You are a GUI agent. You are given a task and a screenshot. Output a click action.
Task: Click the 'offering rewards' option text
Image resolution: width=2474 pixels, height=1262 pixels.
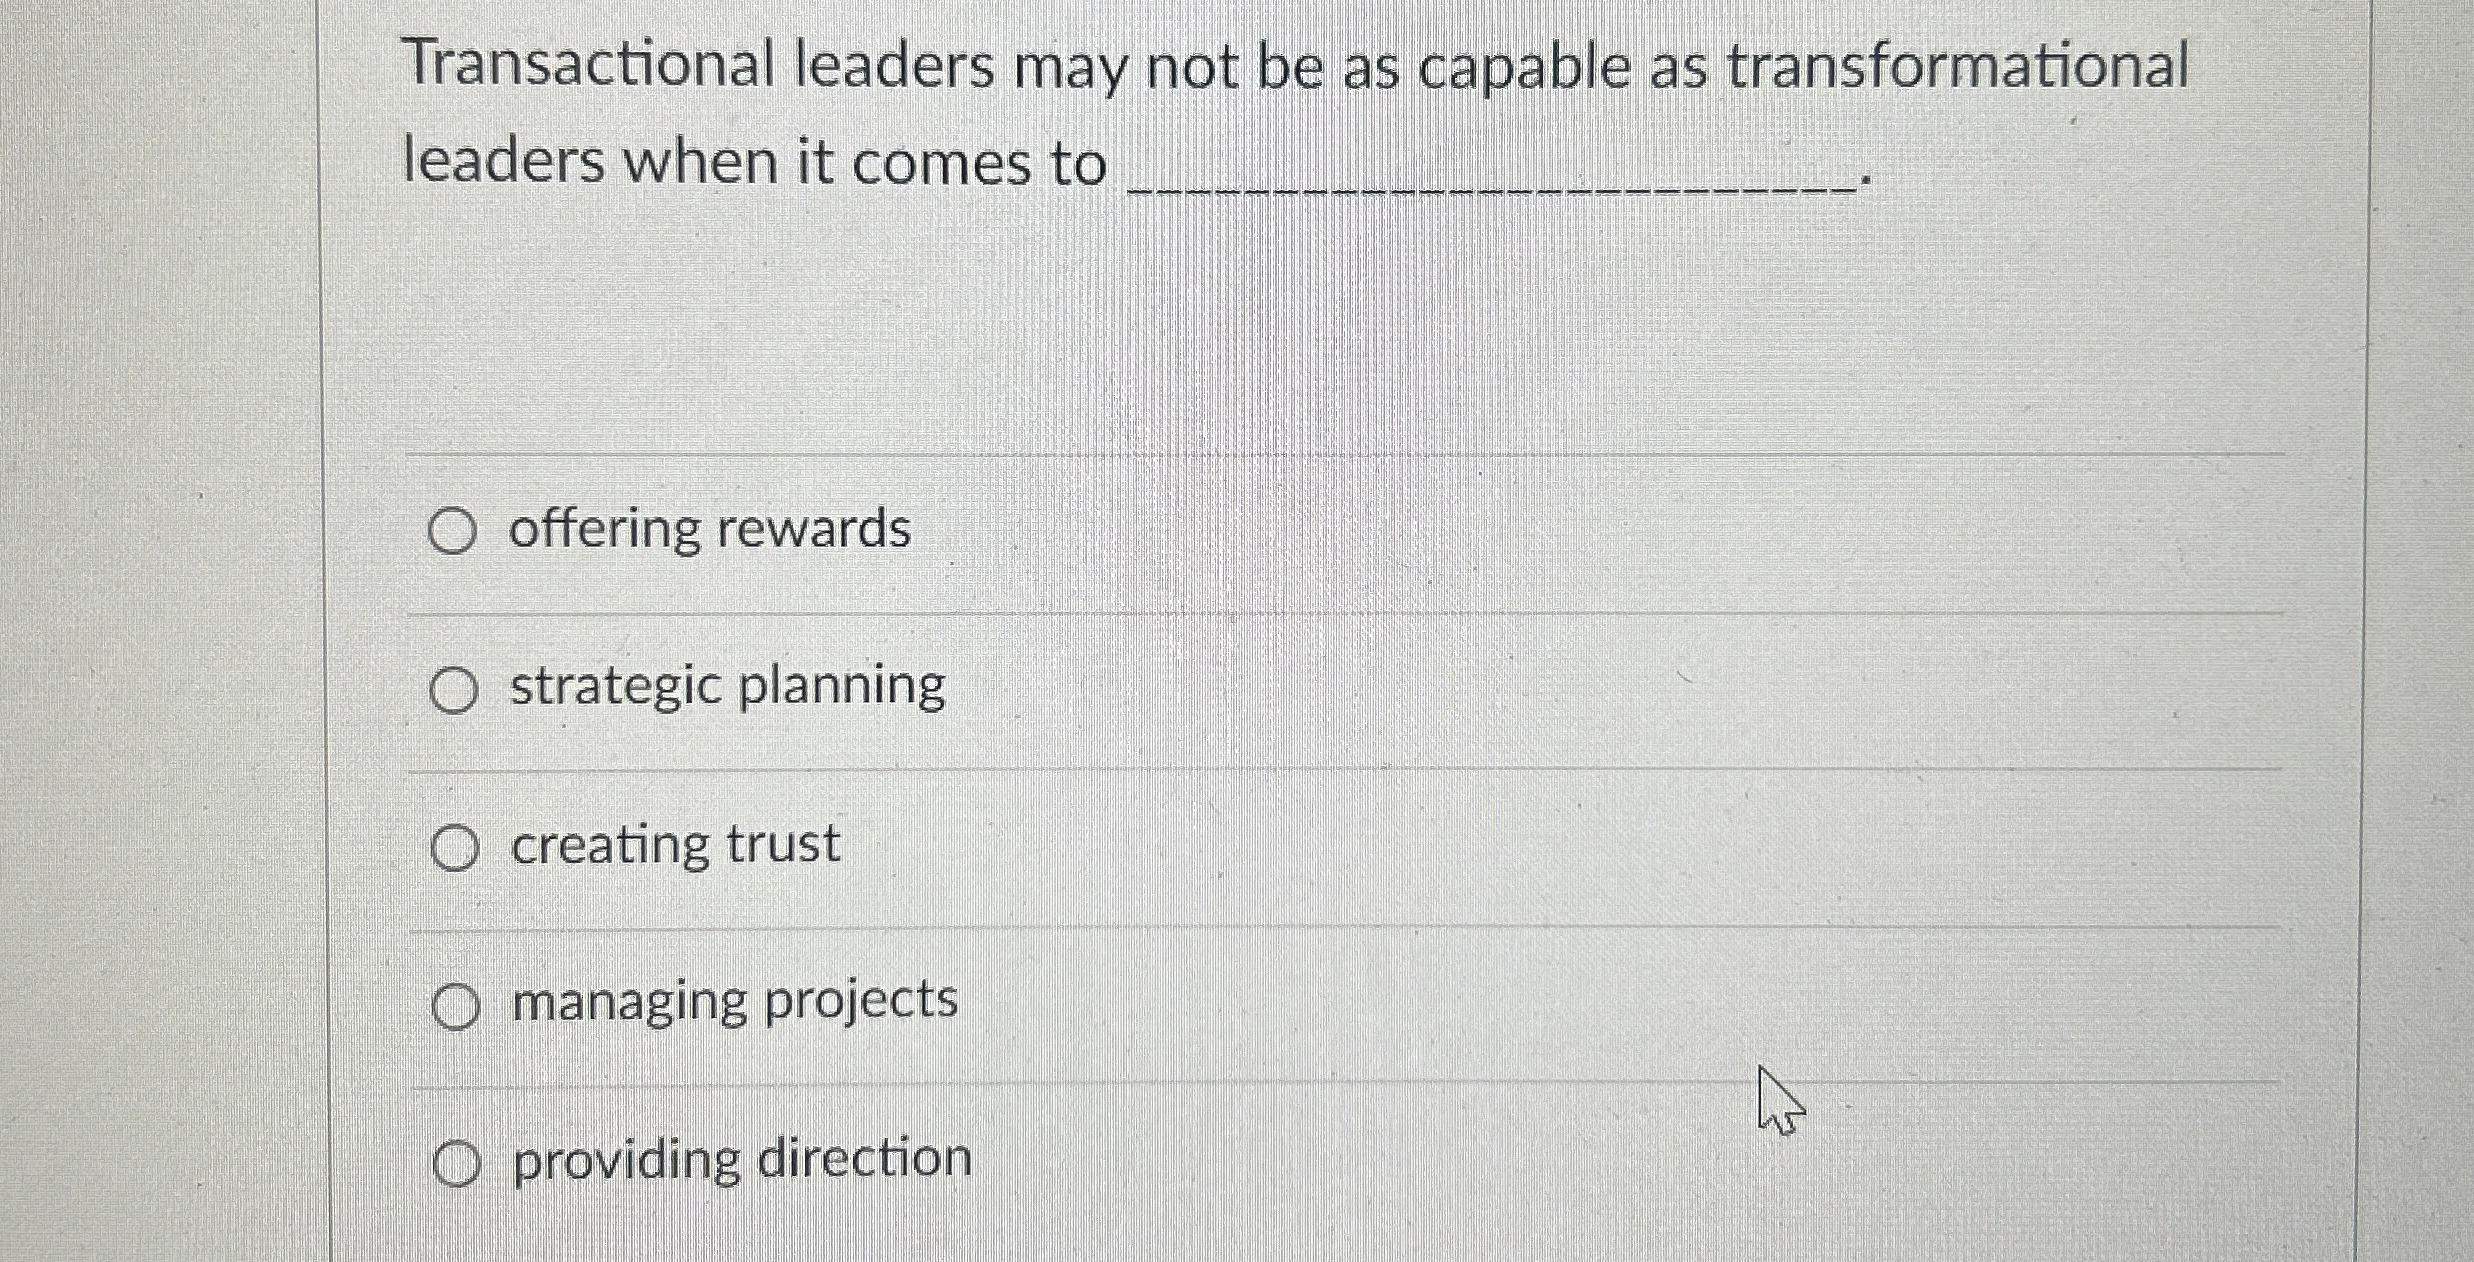click(710, 530)
